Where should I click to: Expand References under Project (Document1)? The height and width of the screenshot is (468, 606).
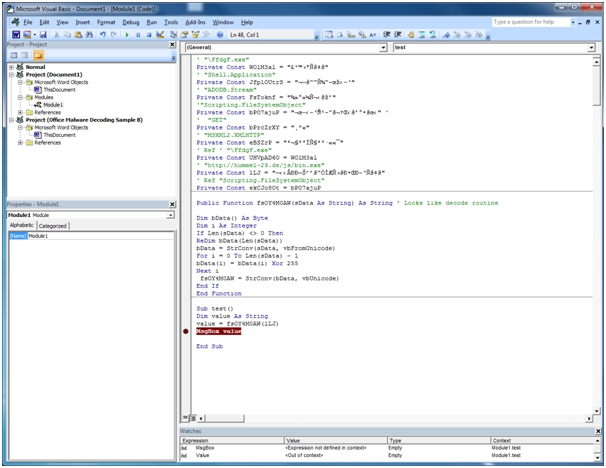[x=20, y=112]
